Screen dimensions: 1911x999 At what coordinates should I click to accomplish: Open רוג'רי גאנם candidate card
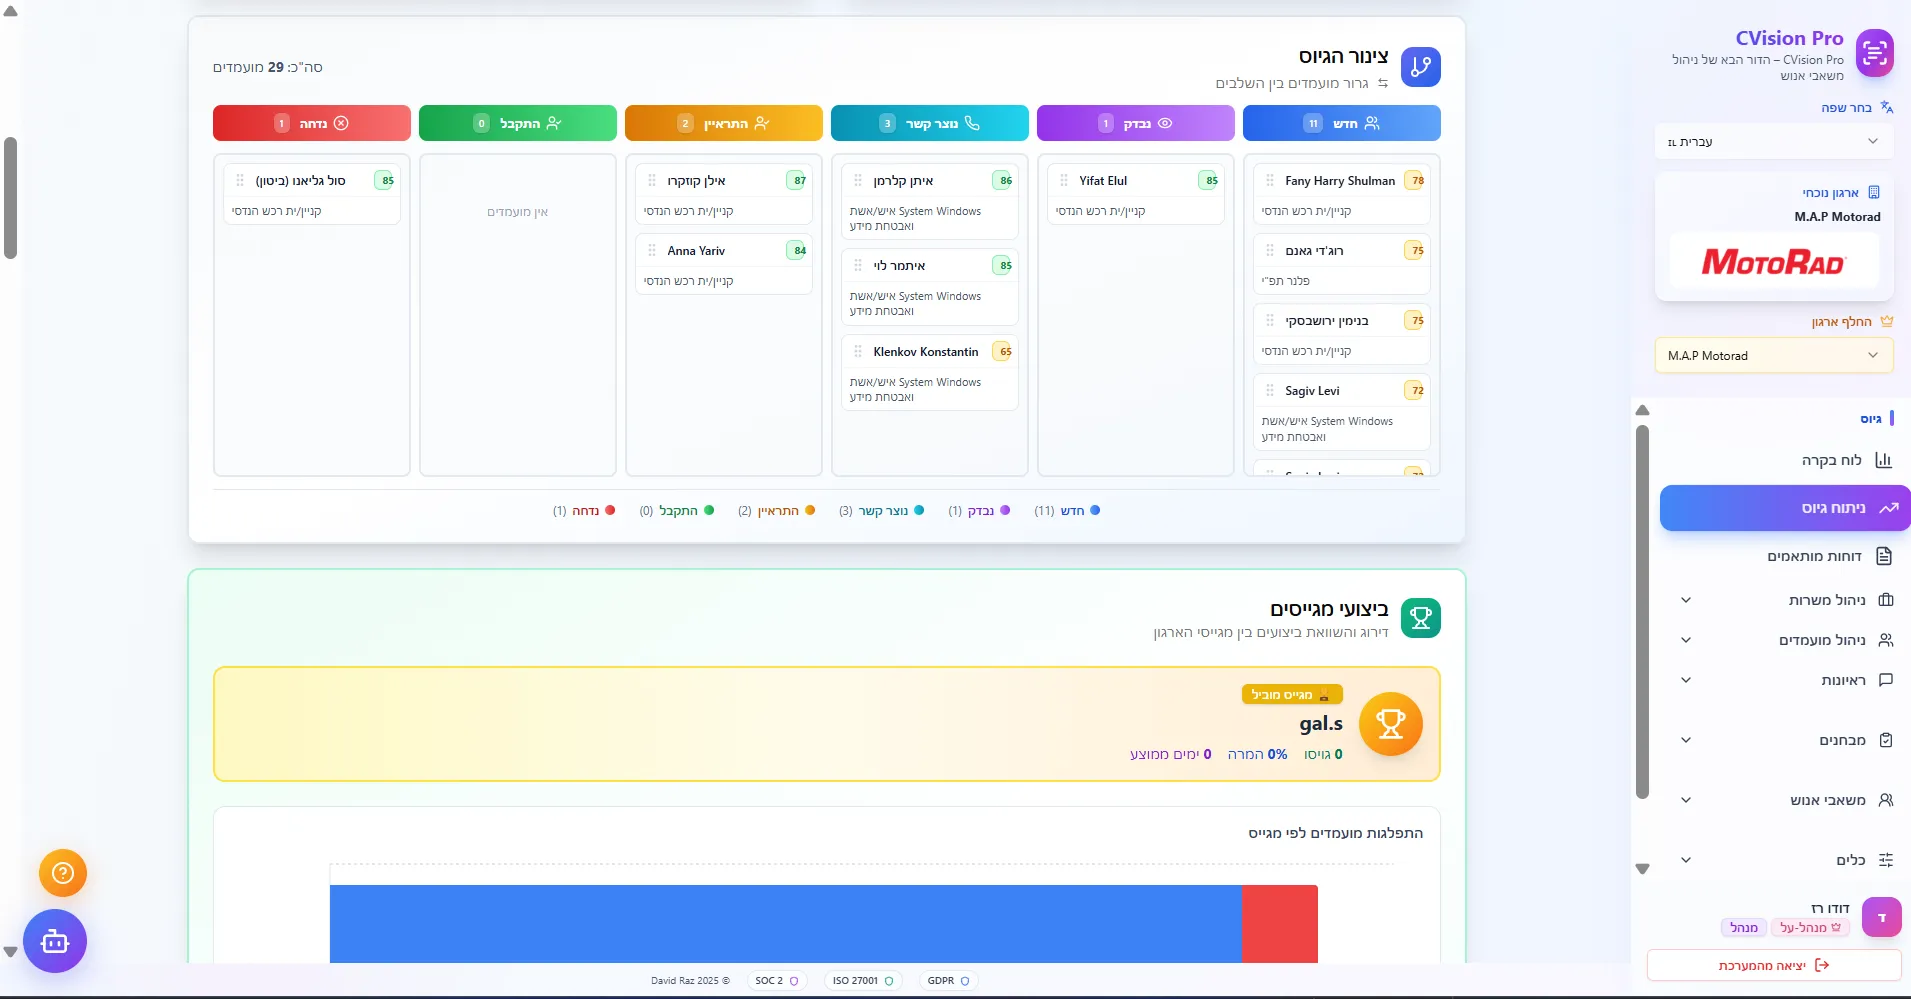pos(1342,264)
